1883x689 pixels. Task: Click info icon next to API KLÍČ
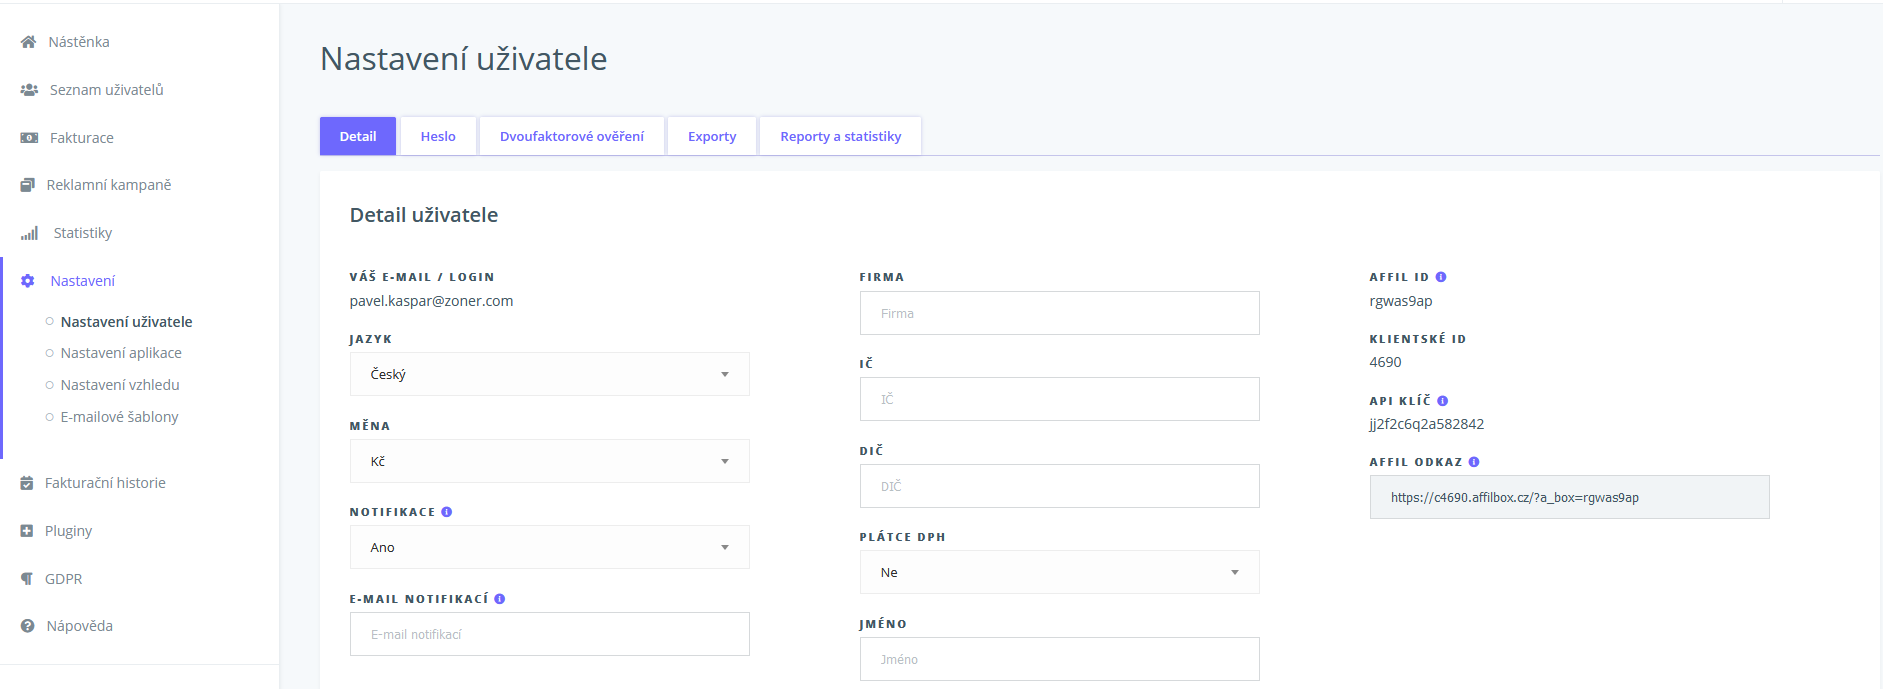1442,401
